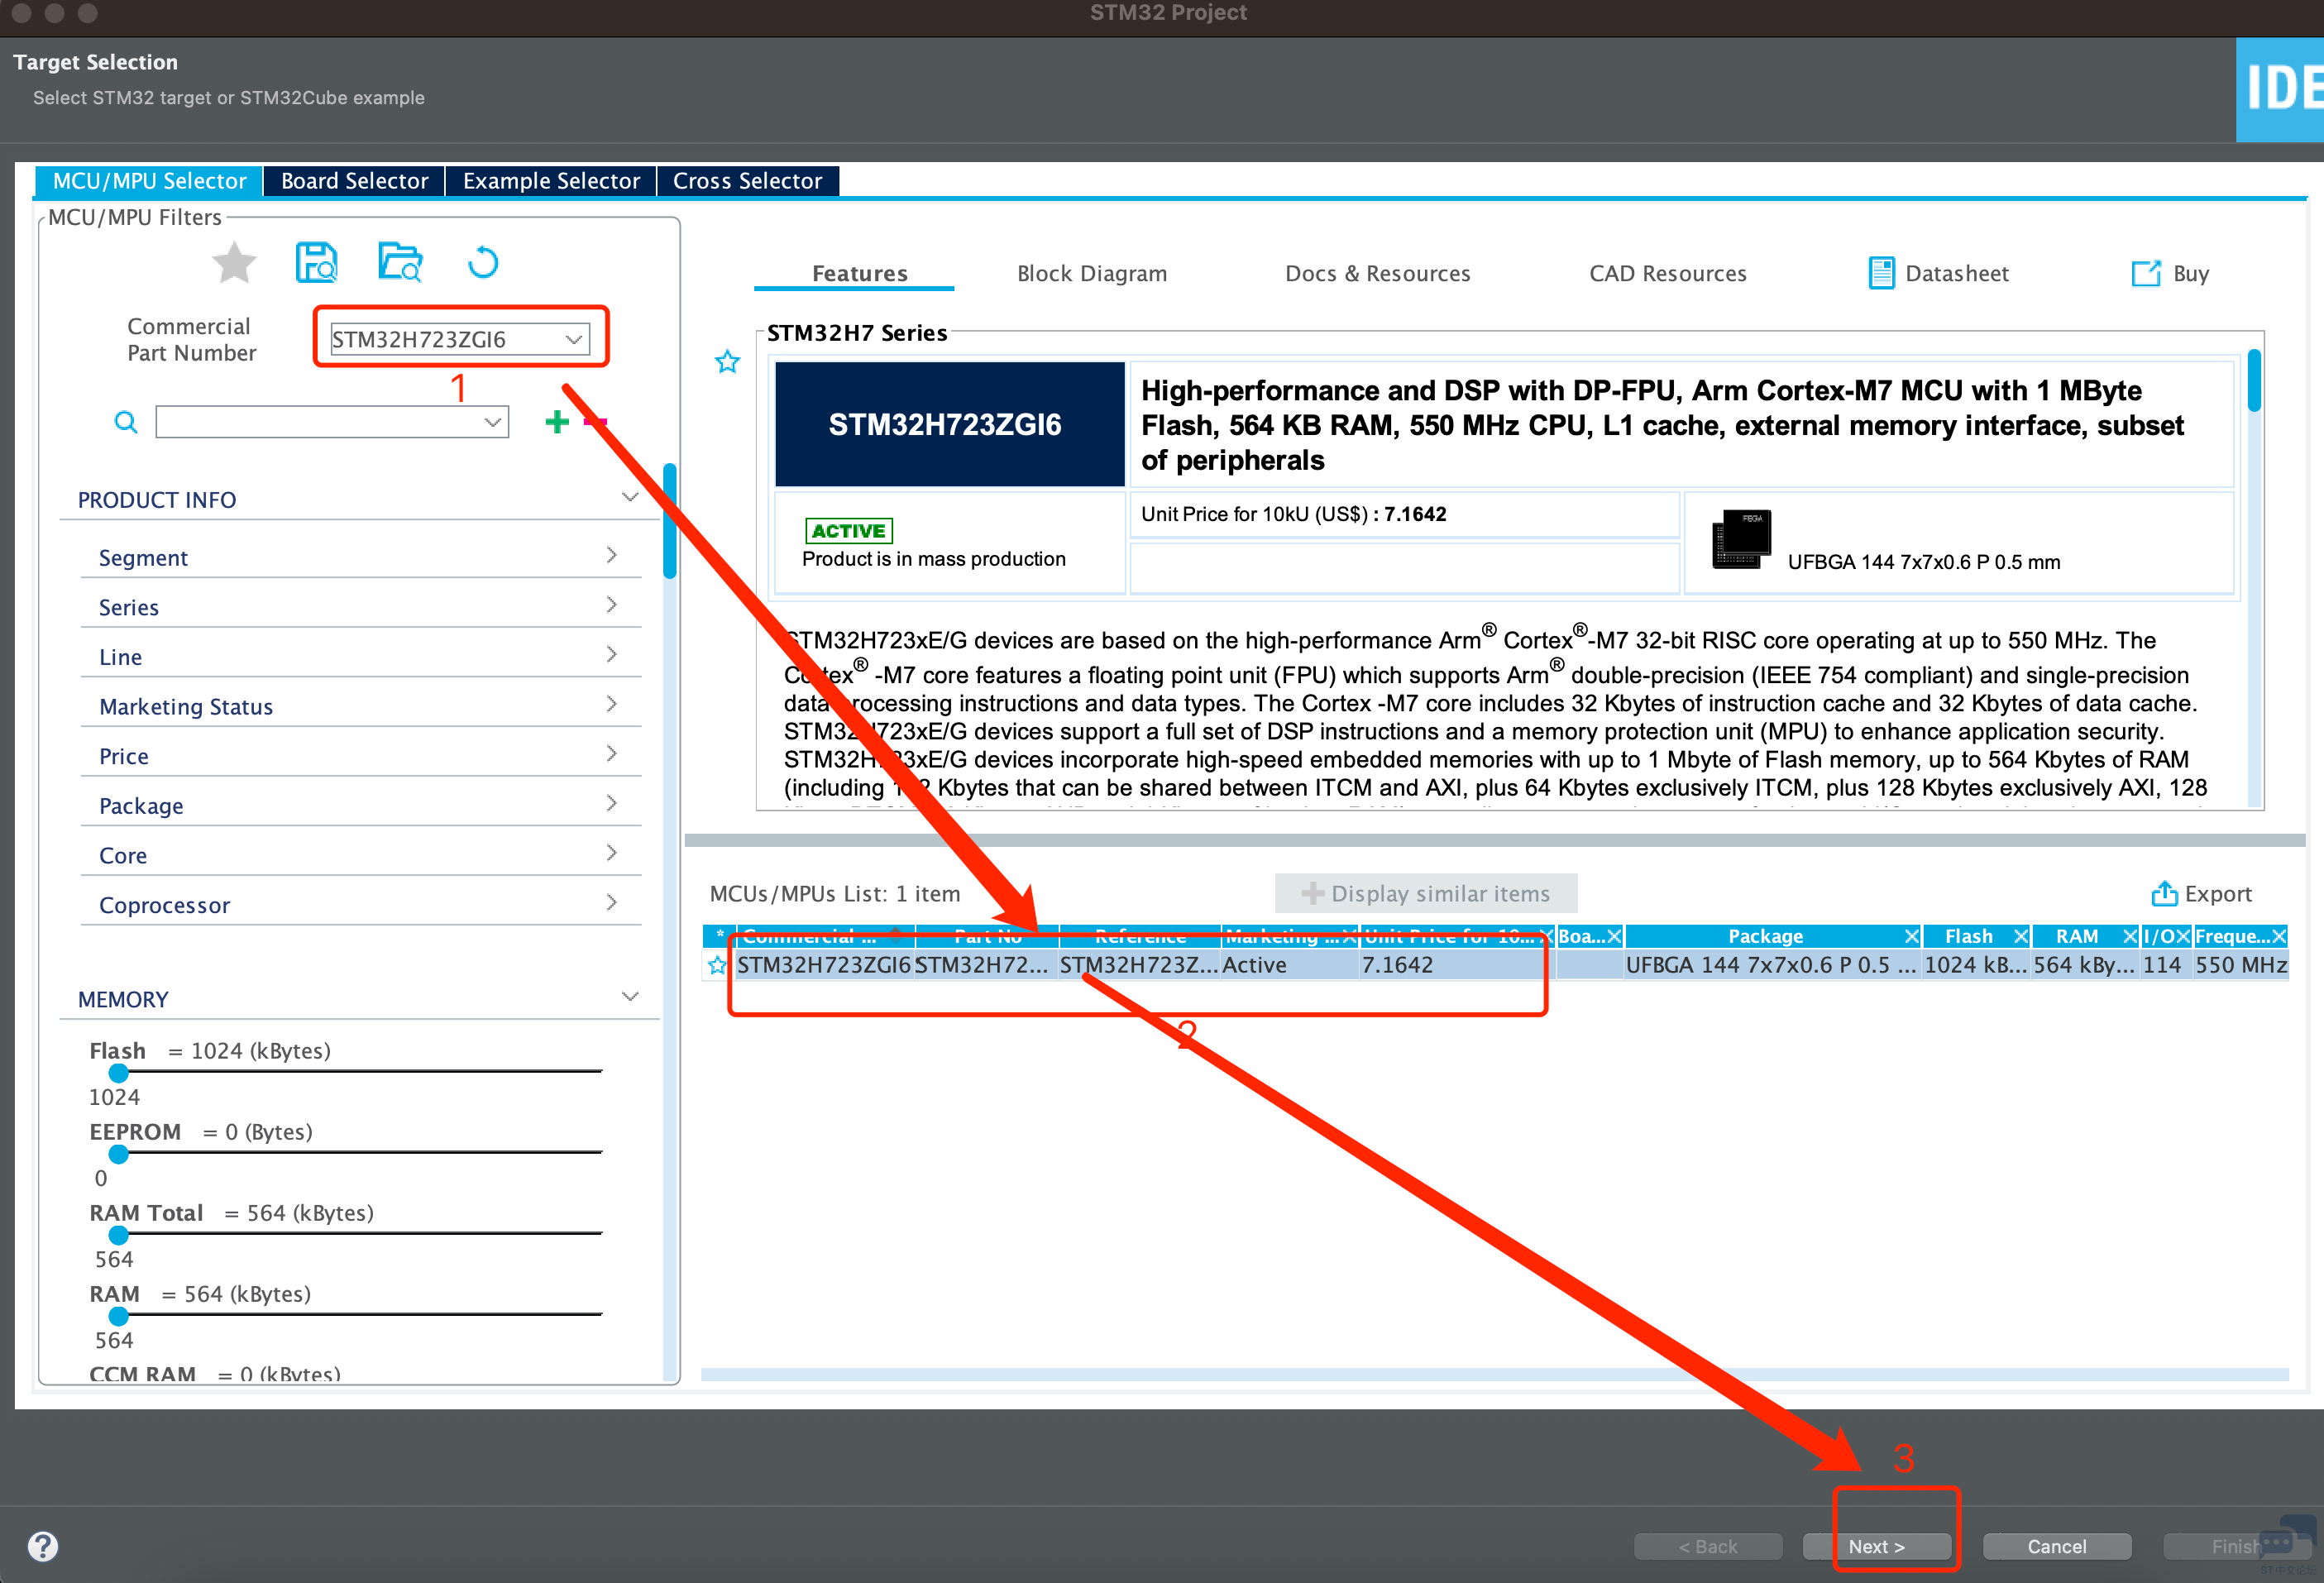Image resolution: width=2324 pixels, height=1583 pixels.
Task: Adjust the Flash memory slider handle
Action: pyautogui.click(x=119, y=1073)
